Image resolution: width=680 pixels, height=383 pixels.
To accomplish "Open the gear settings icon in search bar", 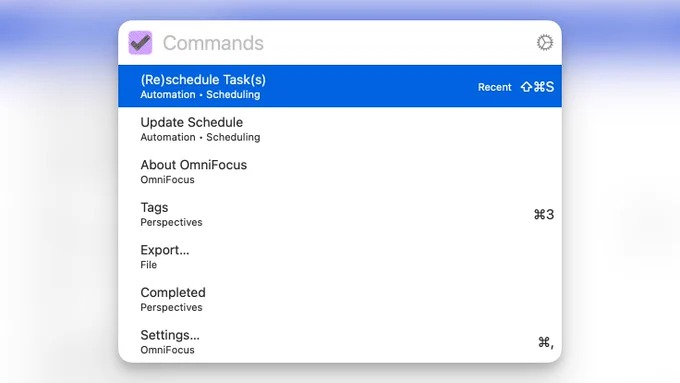I will [545, 43].
